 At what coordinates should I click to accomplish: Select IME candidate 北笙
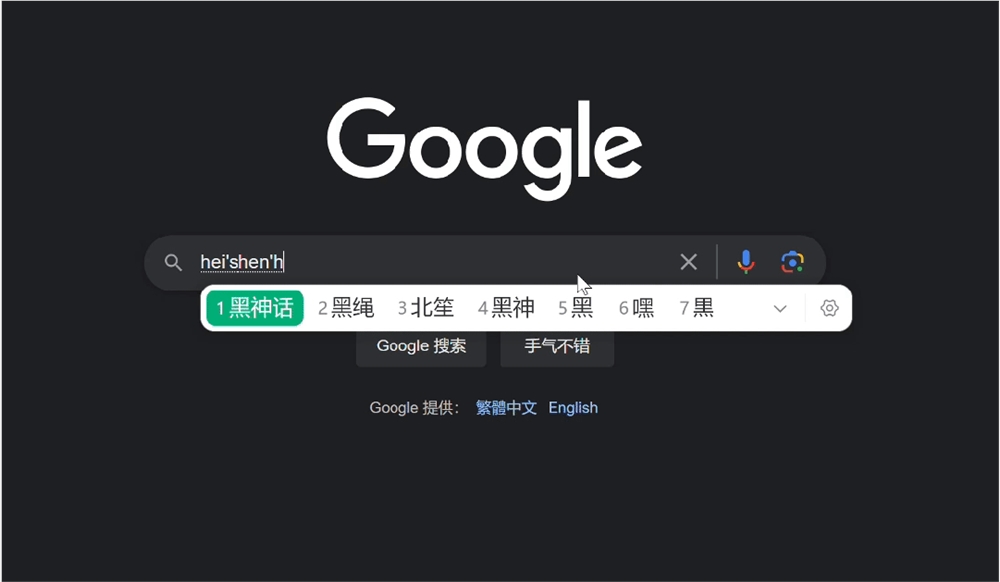tap(427, 308)
